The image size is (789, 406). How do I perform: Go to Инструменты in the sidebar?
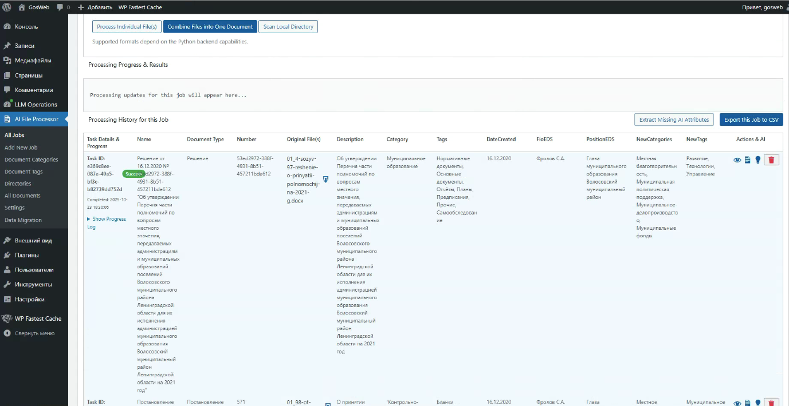point(32,284)
